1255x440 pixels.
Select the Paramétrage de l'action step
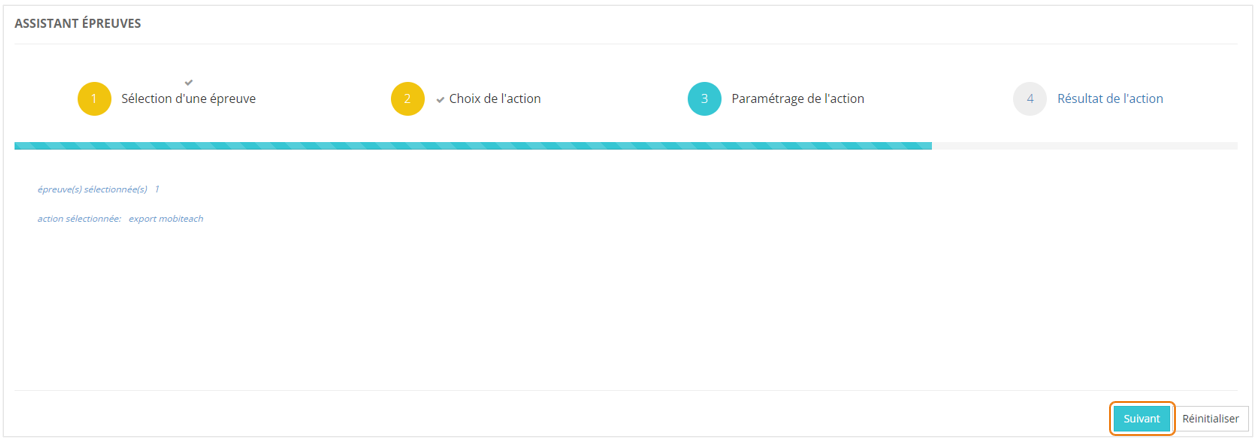point(797,99)
